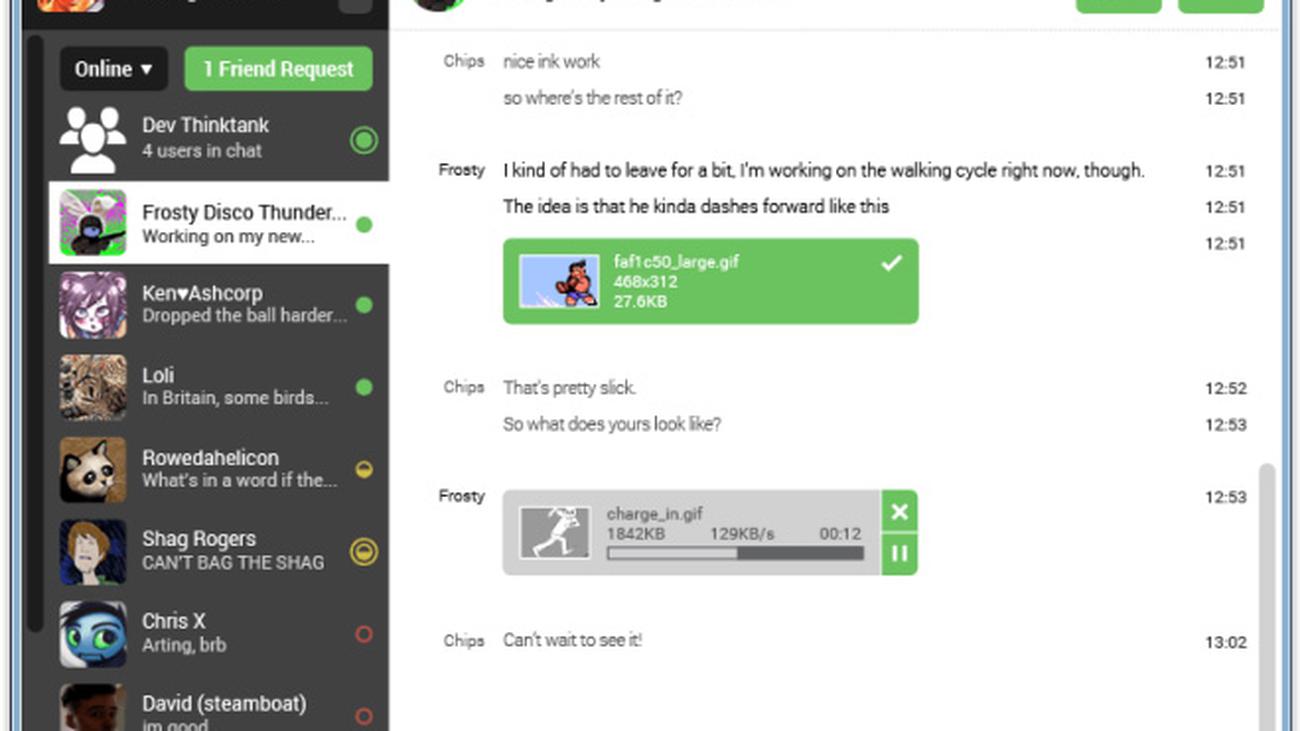Screen dimensions: 1300x731
Task: Click Shag Rogers yellow status indicator
Action: coord(363,551)
